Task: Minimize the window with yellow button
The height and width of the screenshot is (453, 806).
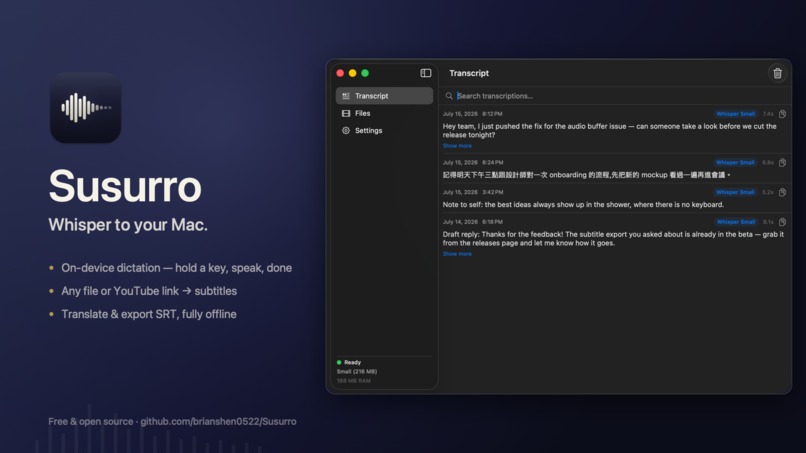Action: (x=352, y=73)
